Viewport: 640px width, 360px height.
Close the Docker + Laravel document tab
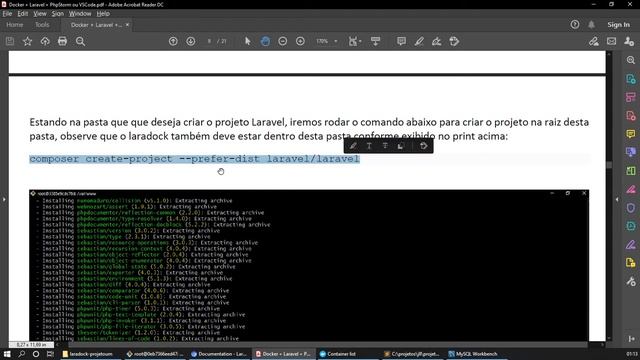point(127,25)
